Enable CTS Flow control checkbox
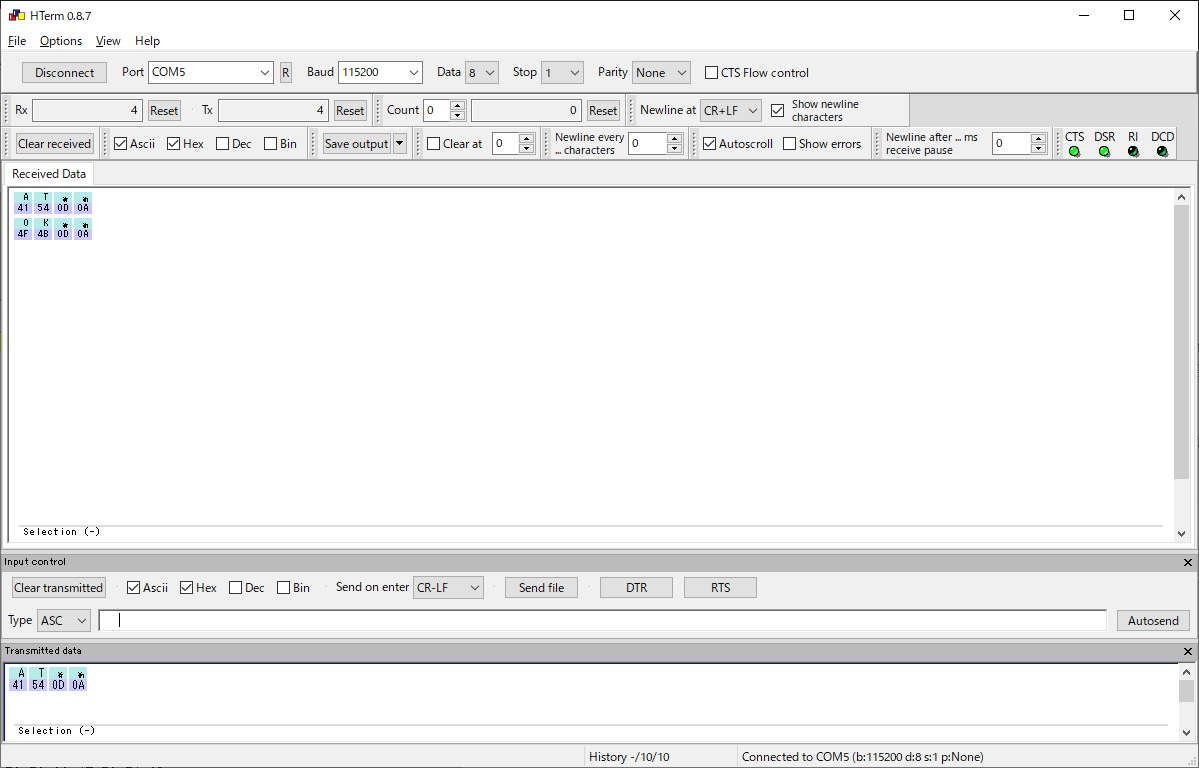The height and width of the screenshot is (768, 1199). coord(712,73)
